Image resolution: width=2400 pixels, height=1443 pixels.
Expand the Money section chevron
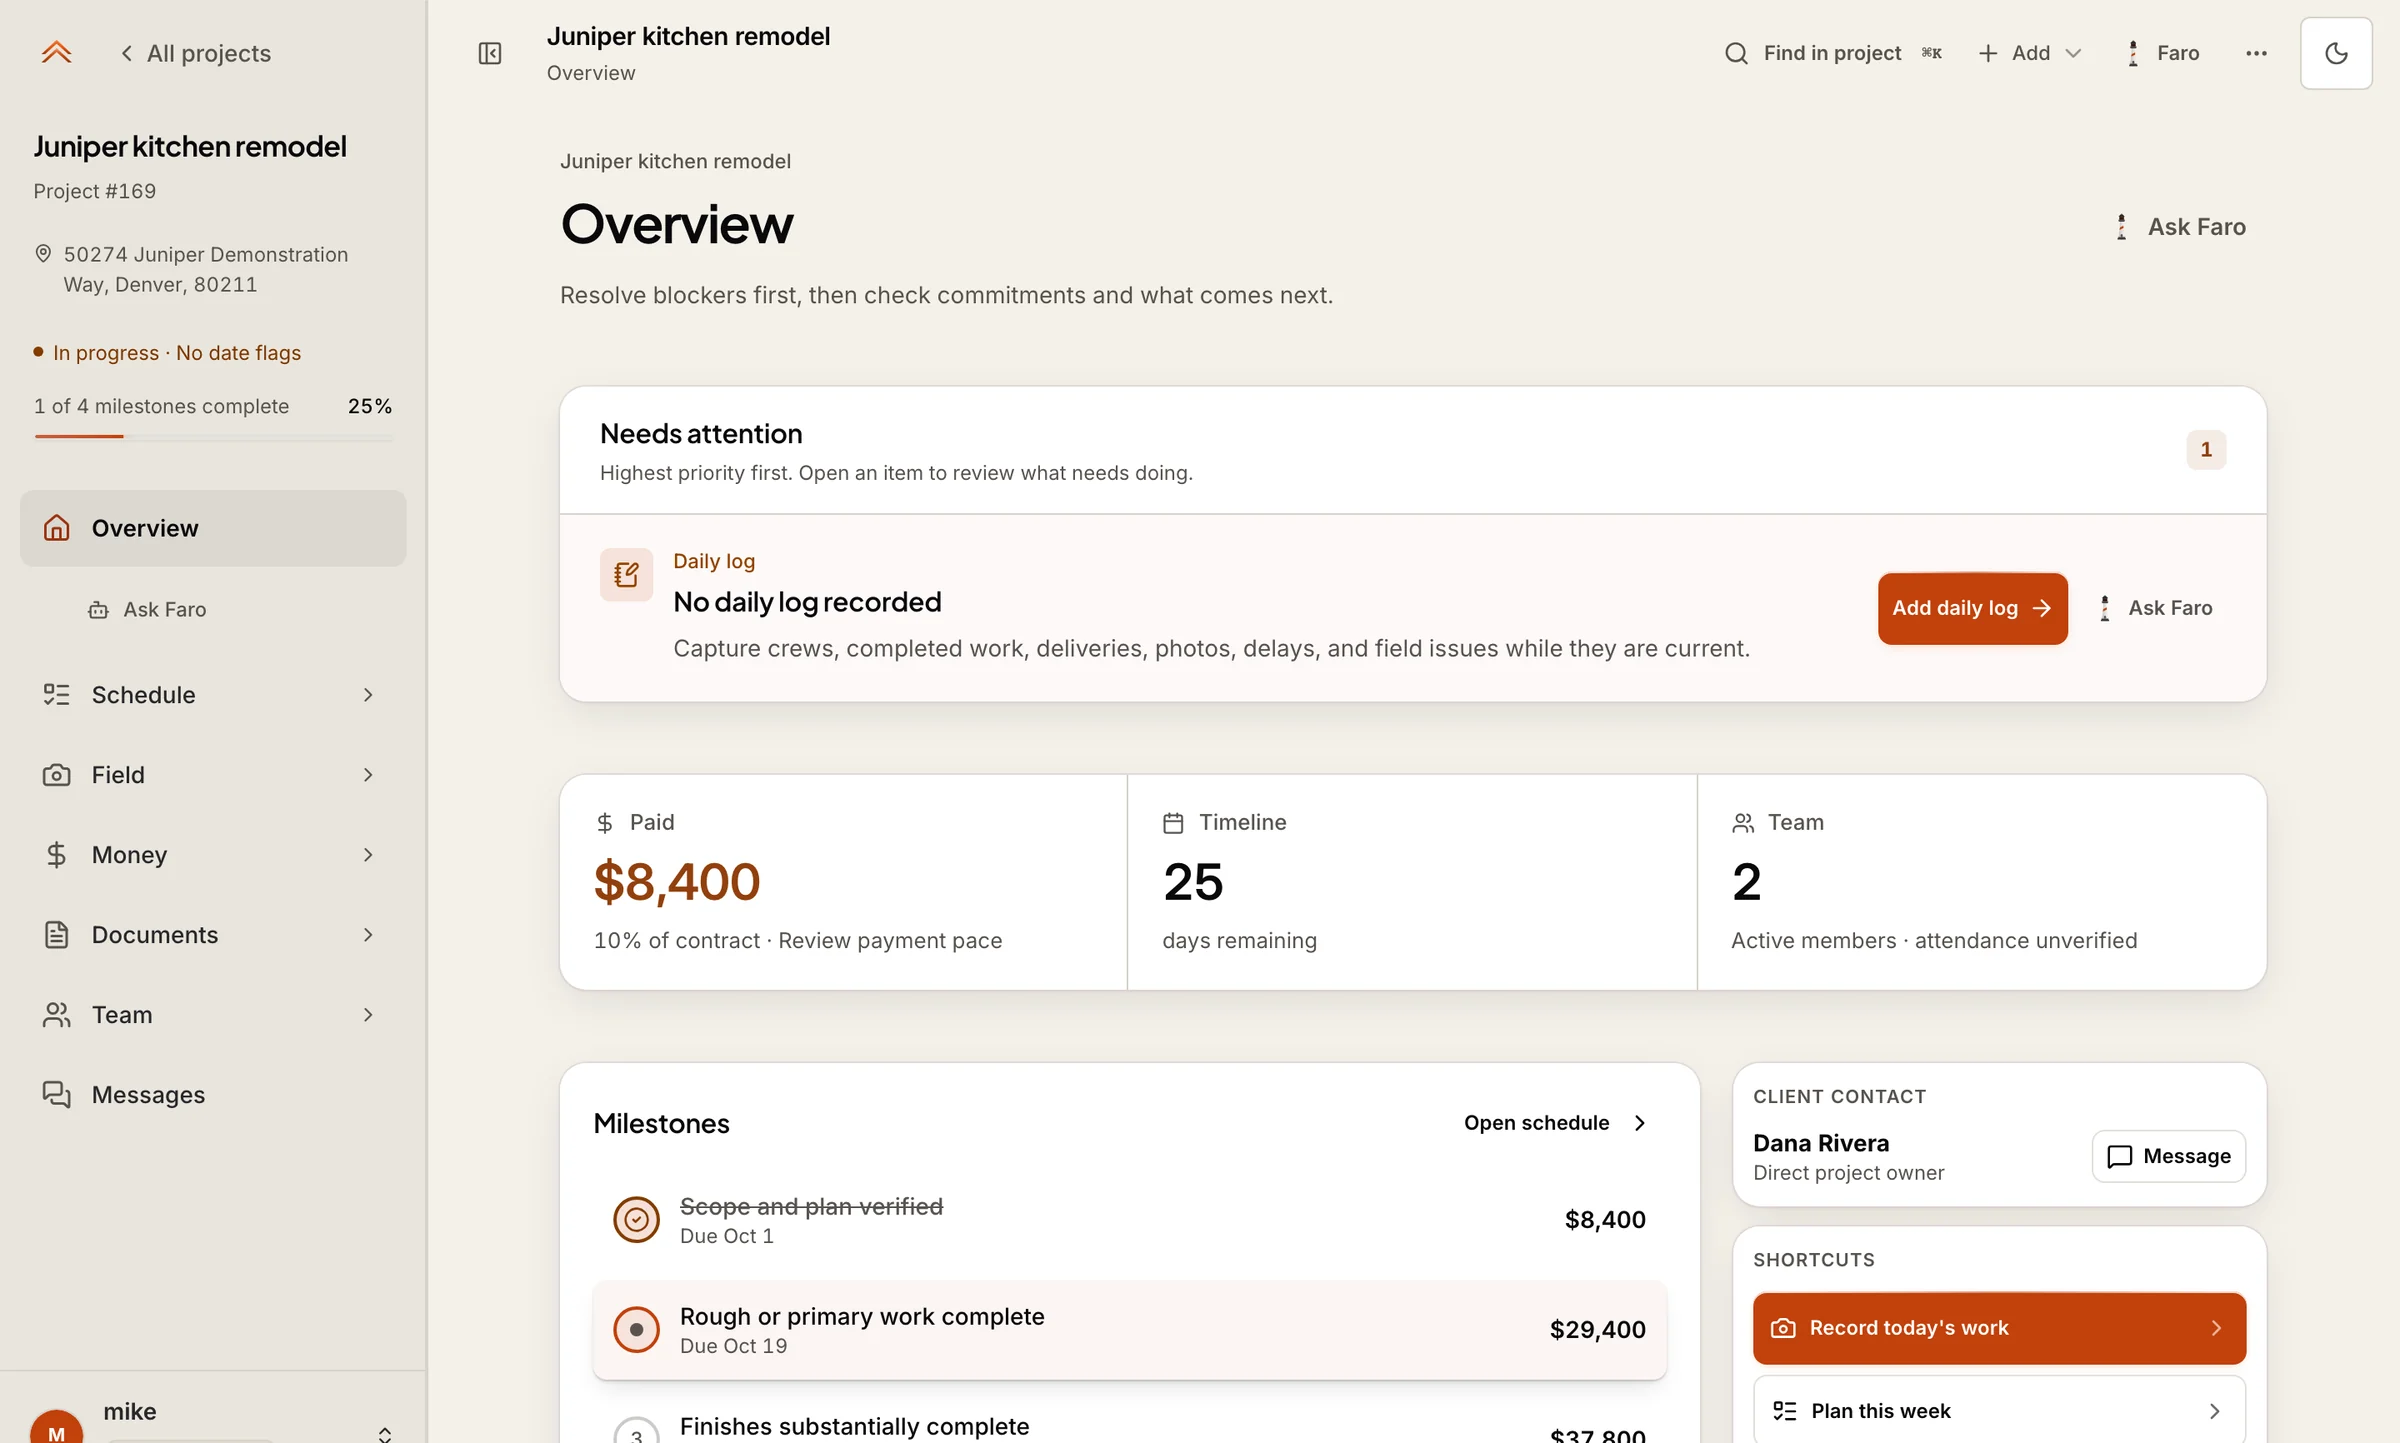(x=368, y=854)
